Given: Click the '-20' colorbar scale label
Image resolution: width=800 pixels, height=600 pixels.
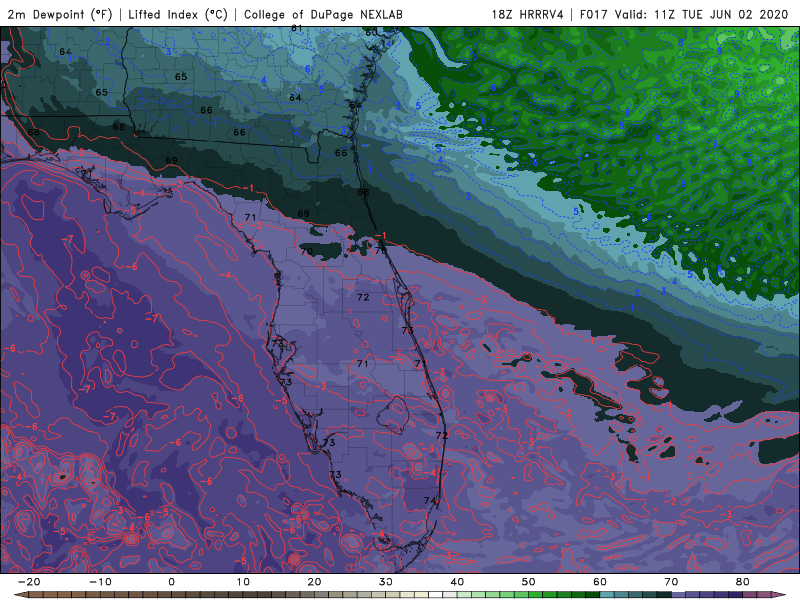Looking at the screenshot, I should [28, 582].
